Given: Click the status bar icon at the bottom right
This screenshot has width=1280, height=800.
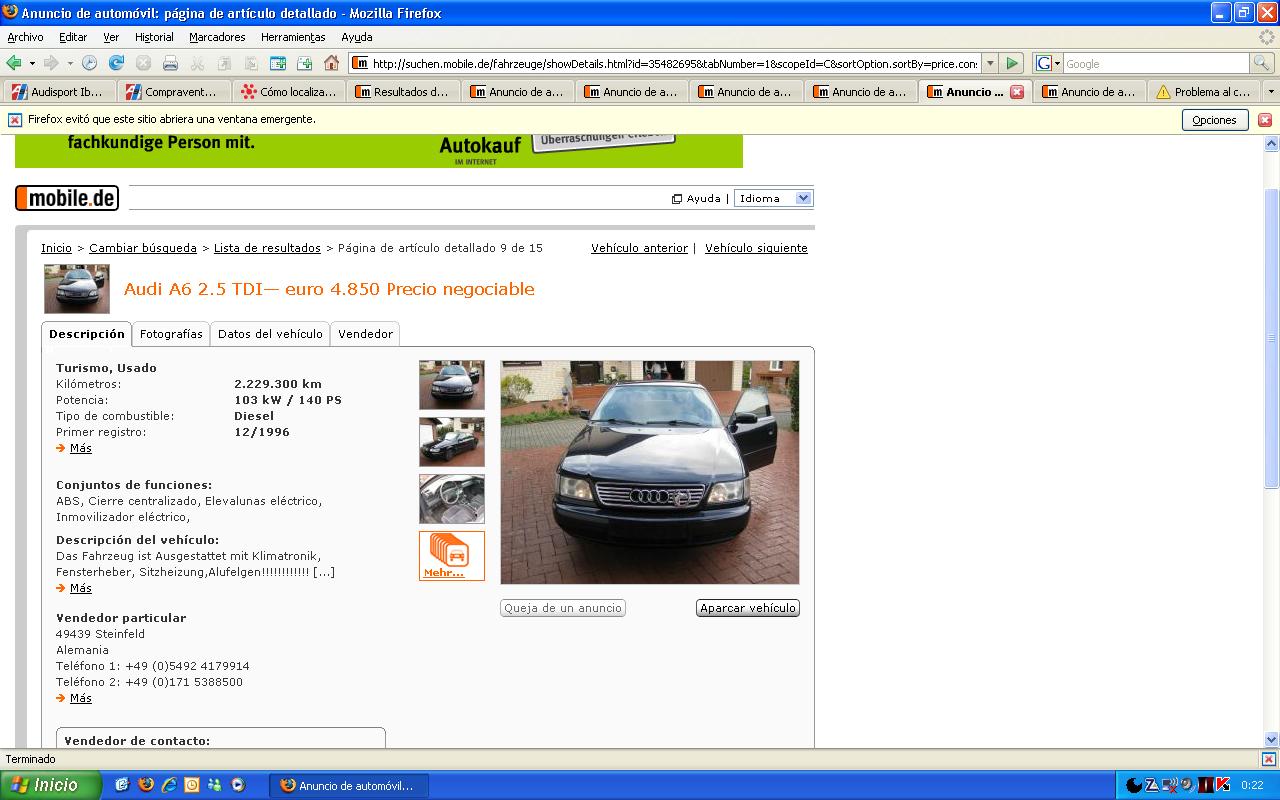Looking at the screenshot, I should [1268, 760].
